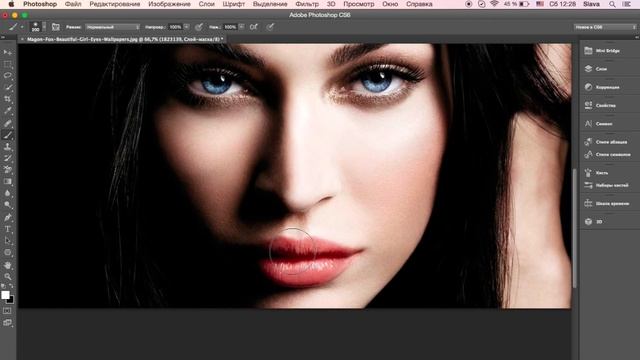Open the tool preset picker arrow
The width and height of the screenshot is (640, 360).
(22, 27)
